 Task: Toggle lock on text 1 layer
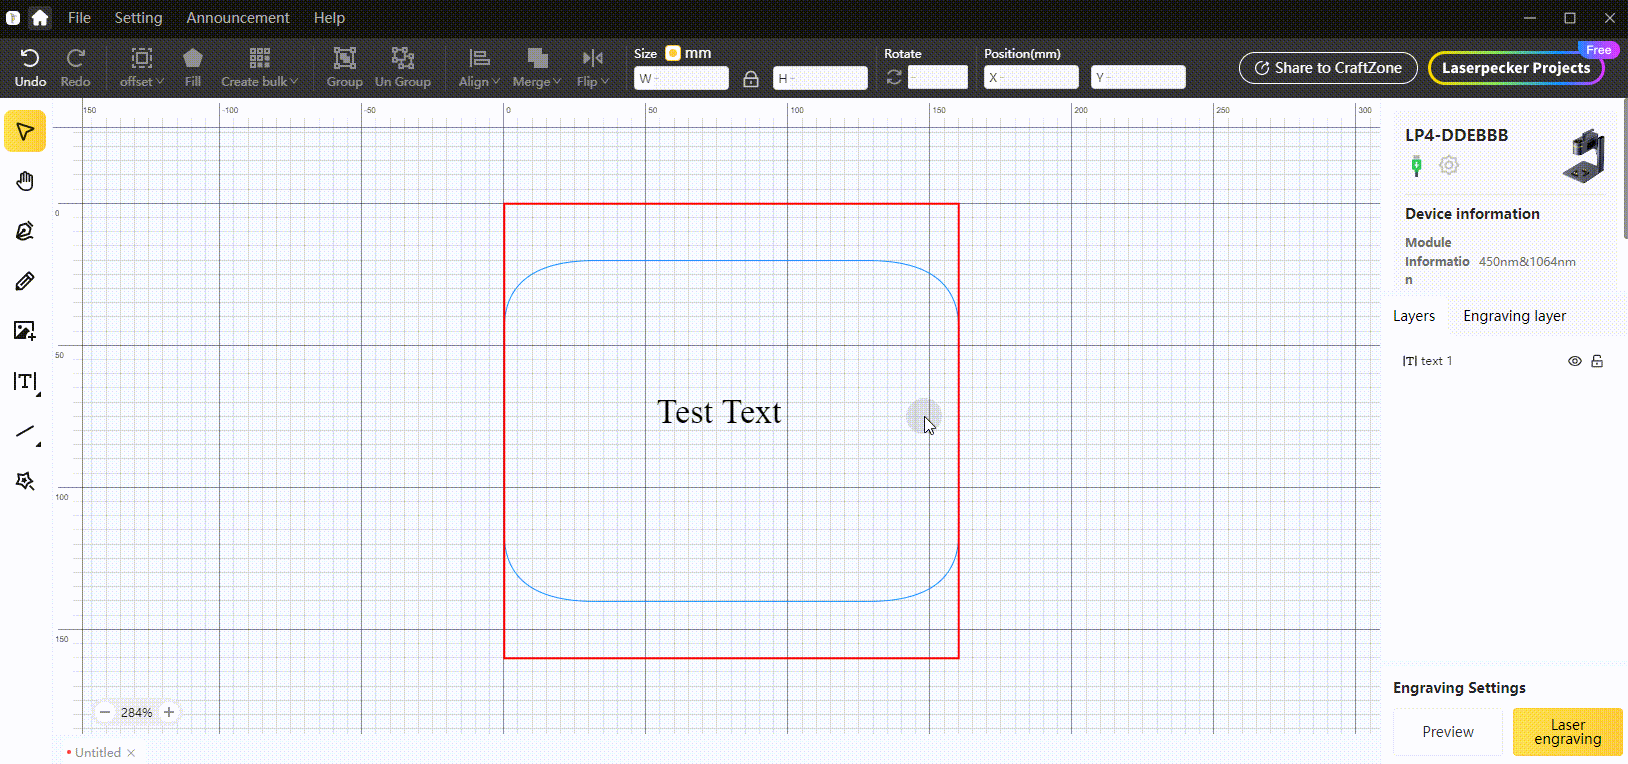1597,361
